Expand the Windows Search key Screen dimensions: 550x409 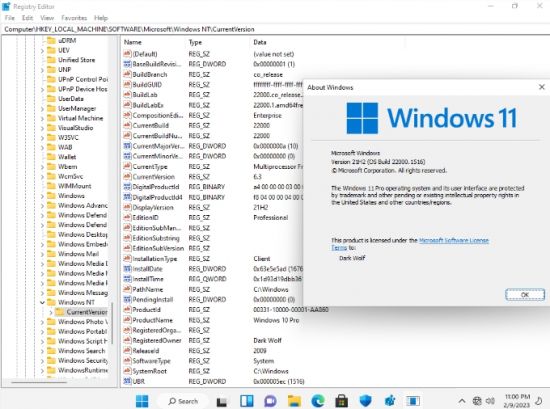(x=42, y=351)
